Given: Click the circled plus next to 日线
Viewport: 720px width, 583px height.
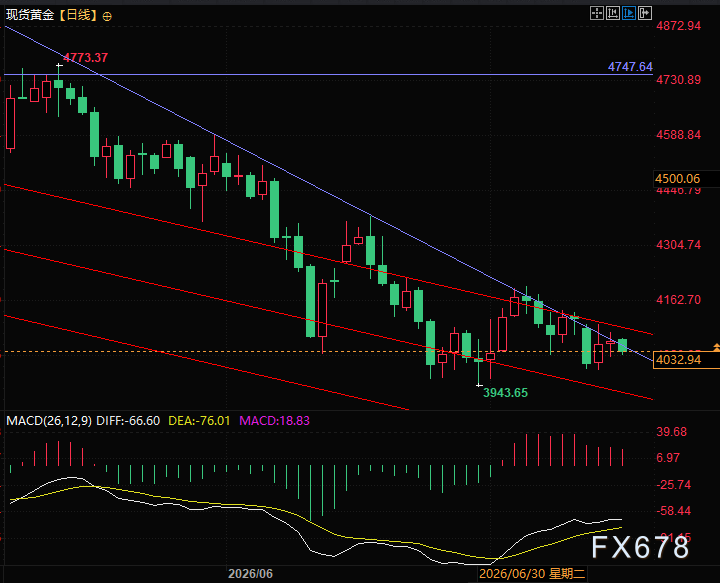Looking at the screenshot, I should [107, 17].
